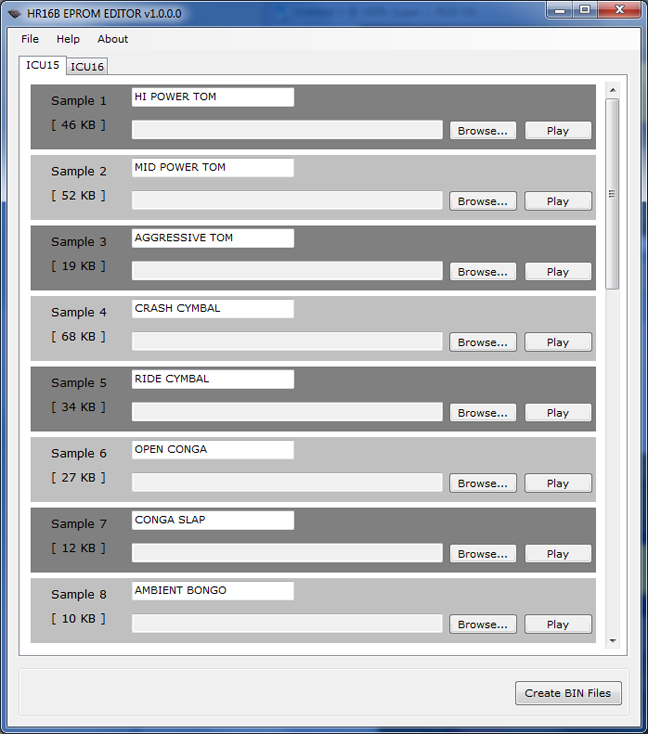Click Sample 1 file path field
Screen dimensions: 648x734
click(287, 130)
